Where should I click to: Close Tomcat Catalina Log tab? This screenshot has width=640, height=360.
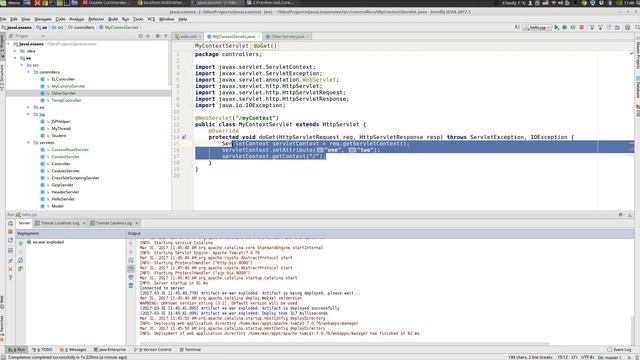point(137,223)
